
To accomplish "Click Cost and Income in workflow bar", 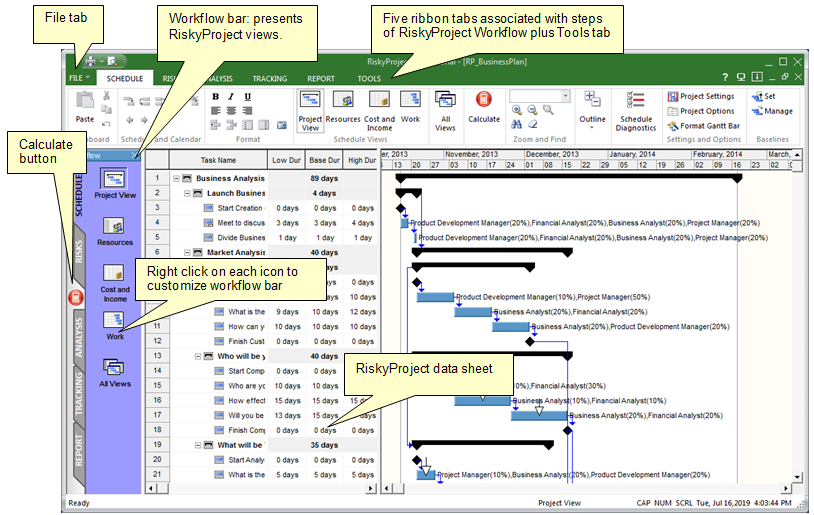I will tap(115, 283).
